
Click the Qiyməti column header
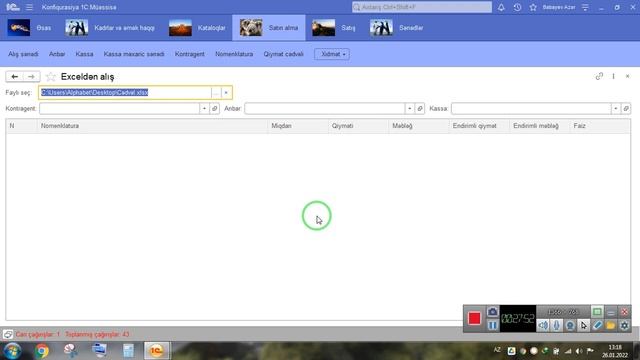coord(358,126)
